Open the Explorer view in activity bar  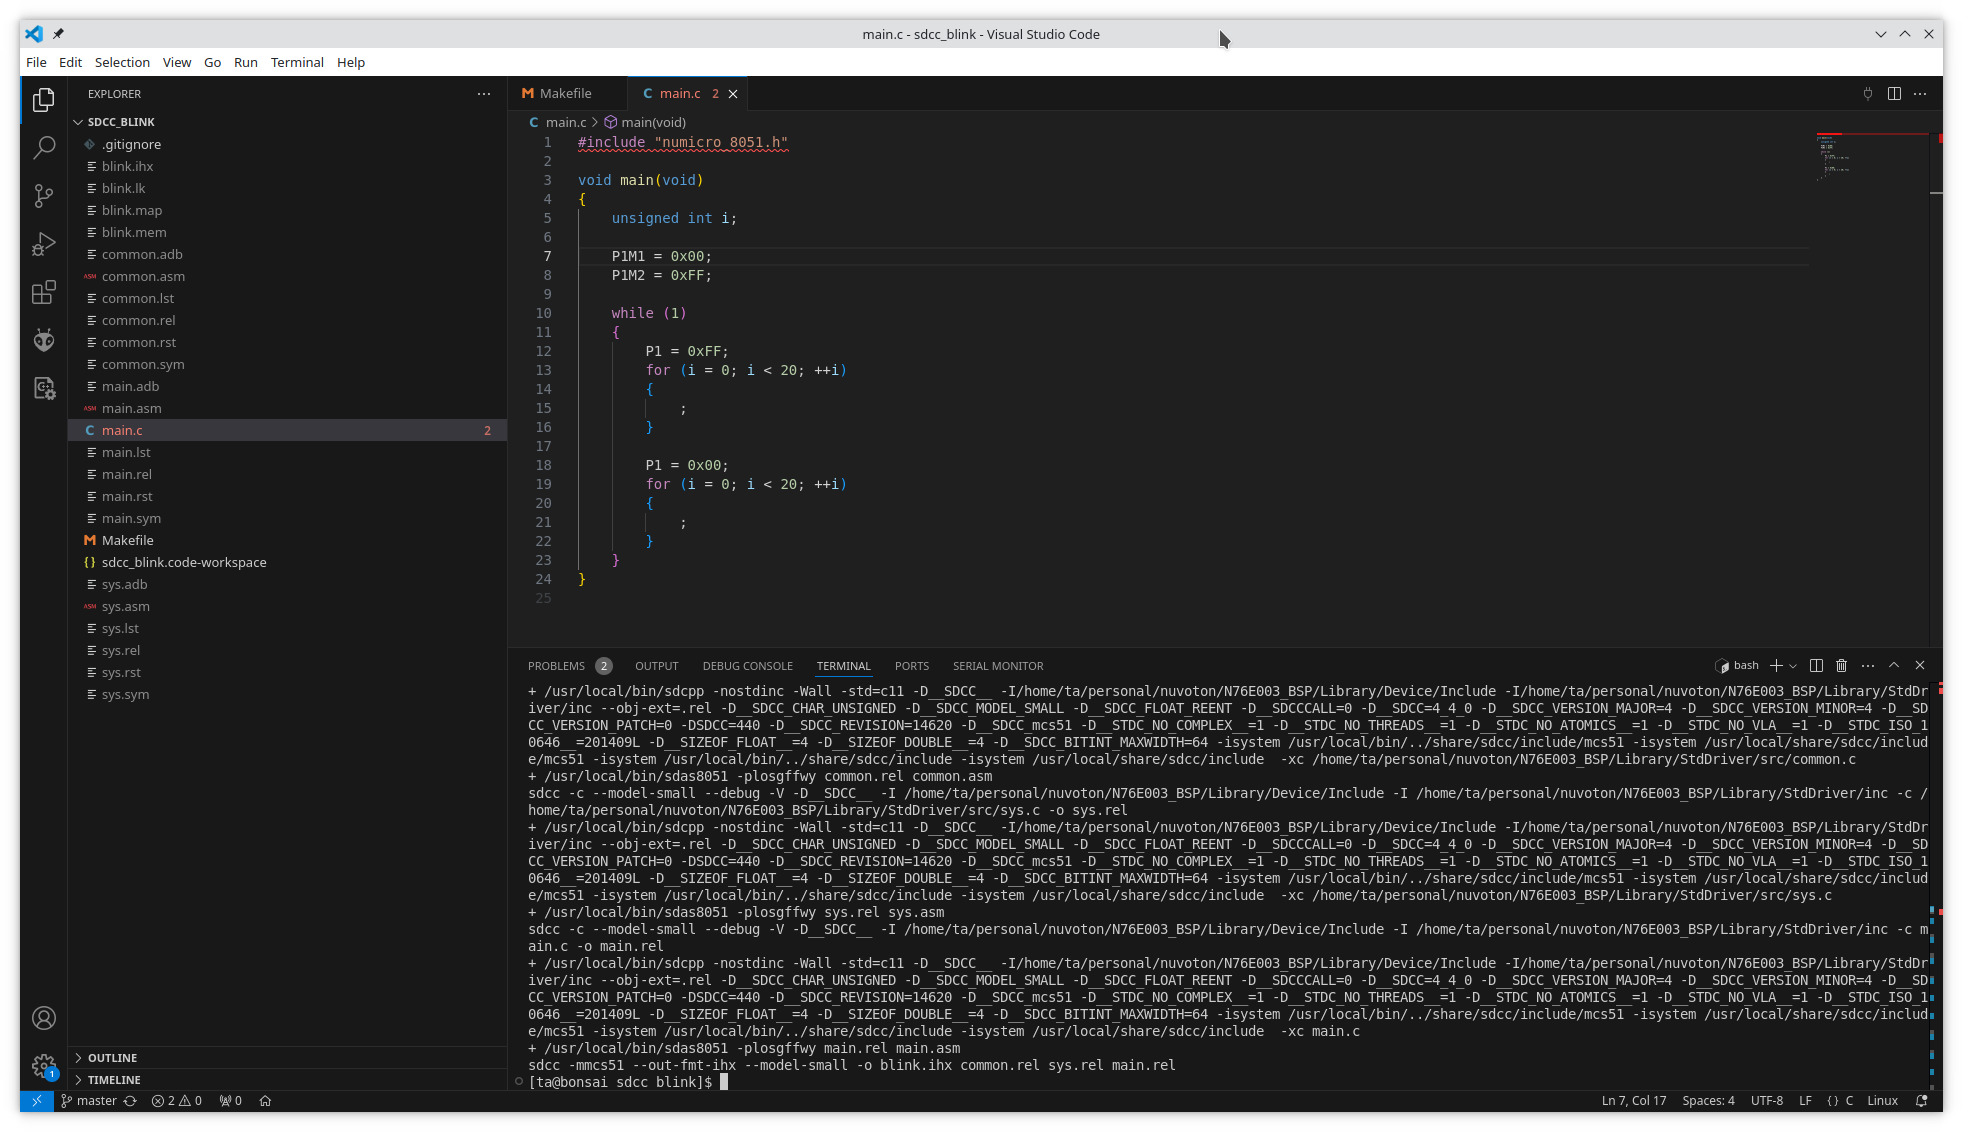(x=44, y=100)
